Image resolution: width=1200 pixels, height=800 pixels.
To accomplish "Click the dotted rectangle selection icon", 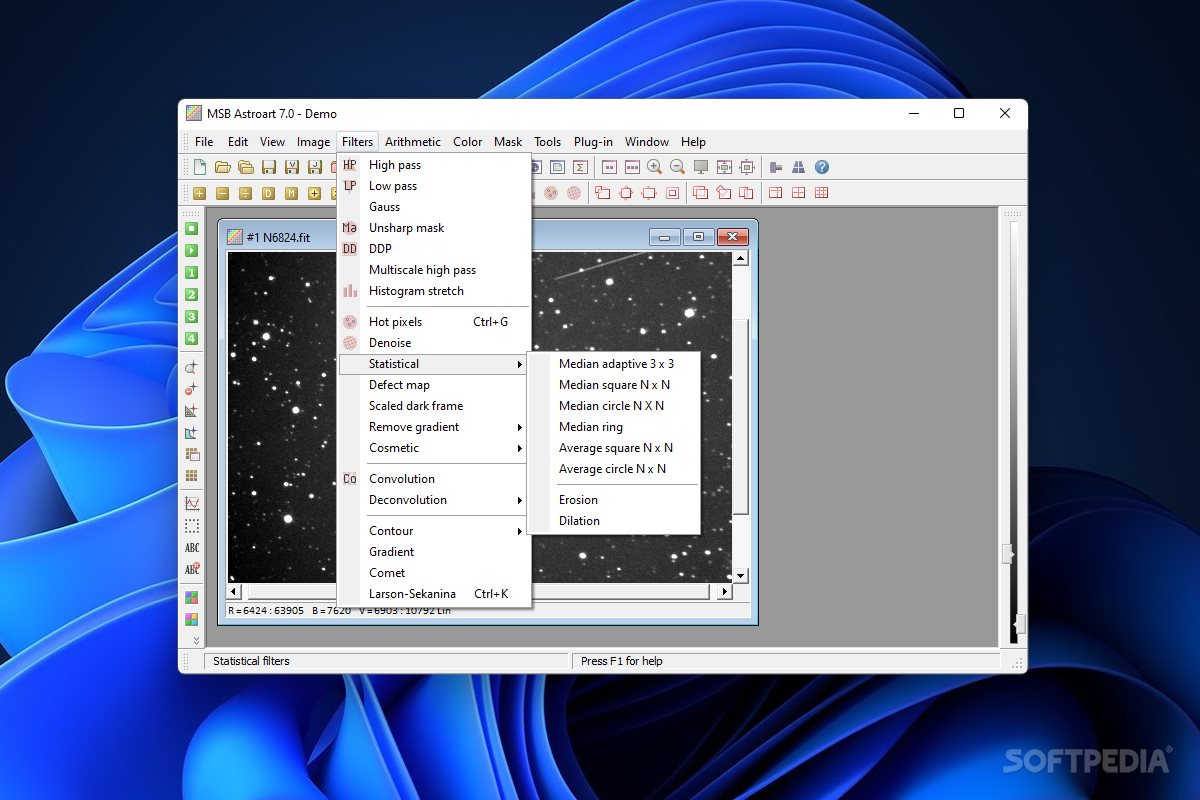I will 192,526.
